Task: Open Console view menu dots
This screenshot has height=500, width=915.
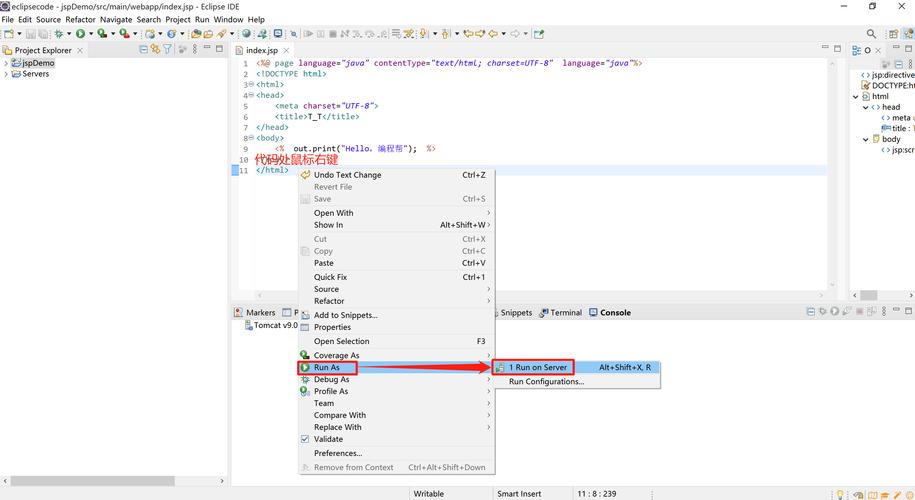Action: [x=883, y=311]
